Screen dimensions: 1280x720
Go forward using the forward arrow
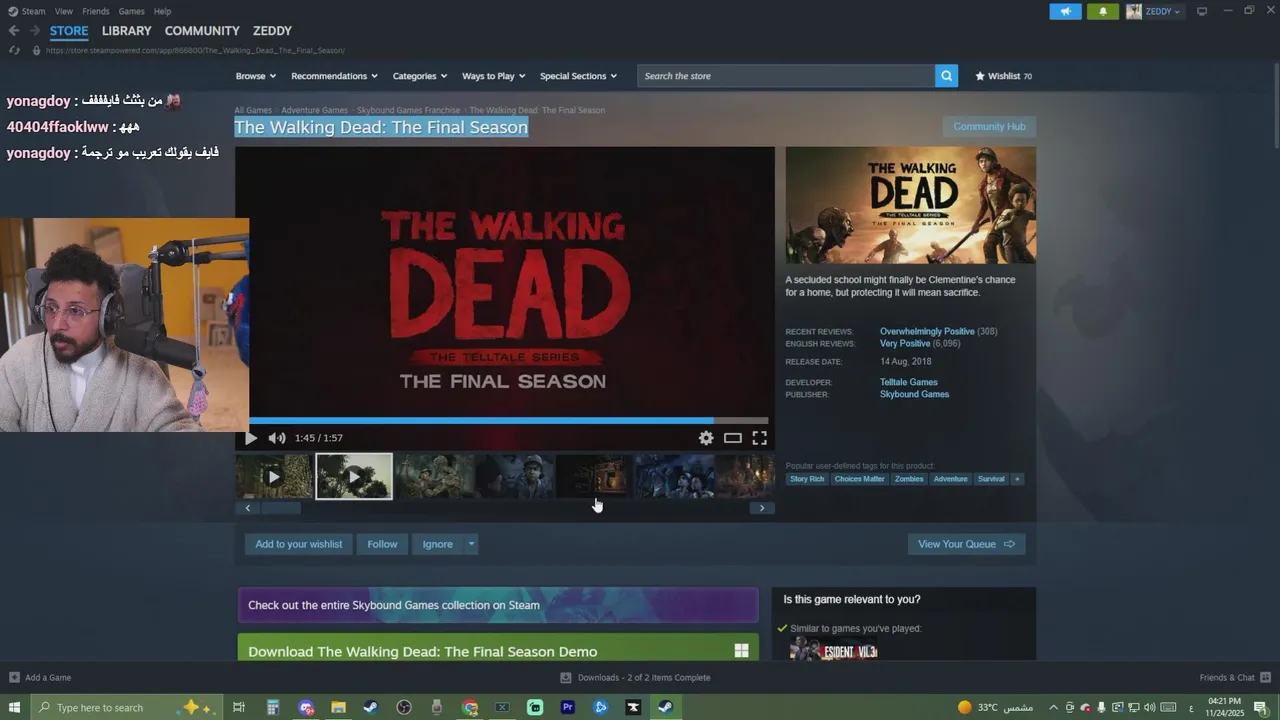click(x=35, y=31)
